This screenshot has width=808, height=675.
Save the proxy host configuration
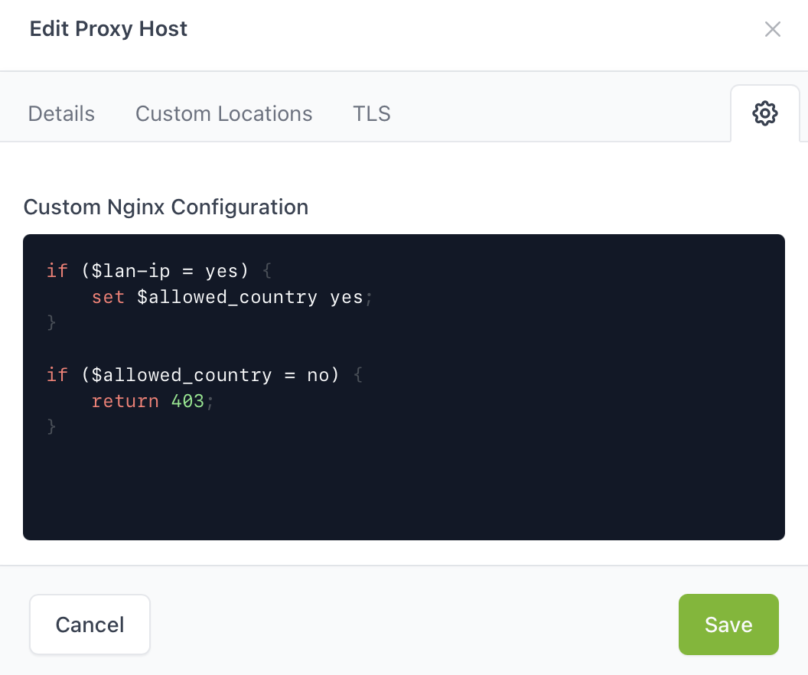click(x=728, y=625)
